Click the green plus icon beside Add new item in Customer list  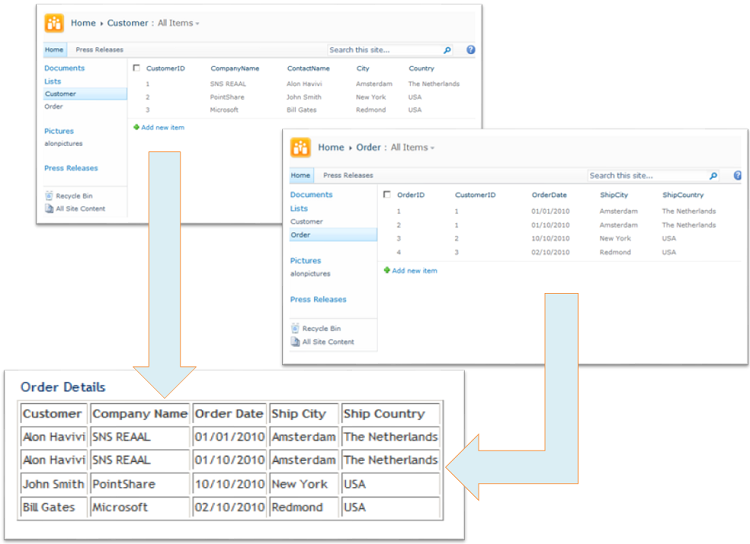click(x=136, y=127)
